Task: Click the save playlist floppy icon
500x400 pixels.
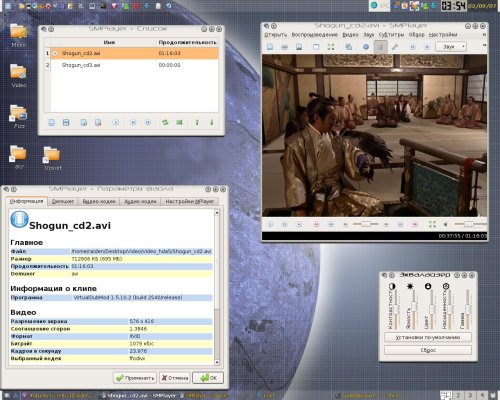Action: [66, 122]
